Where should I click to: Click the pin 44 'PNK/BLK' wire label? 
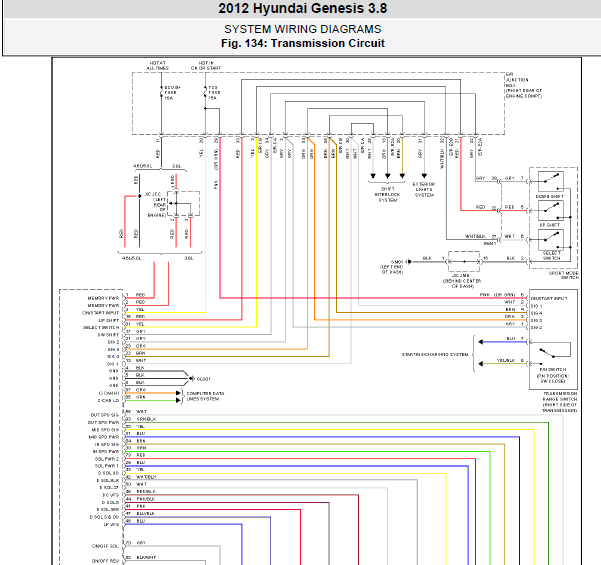146,499
